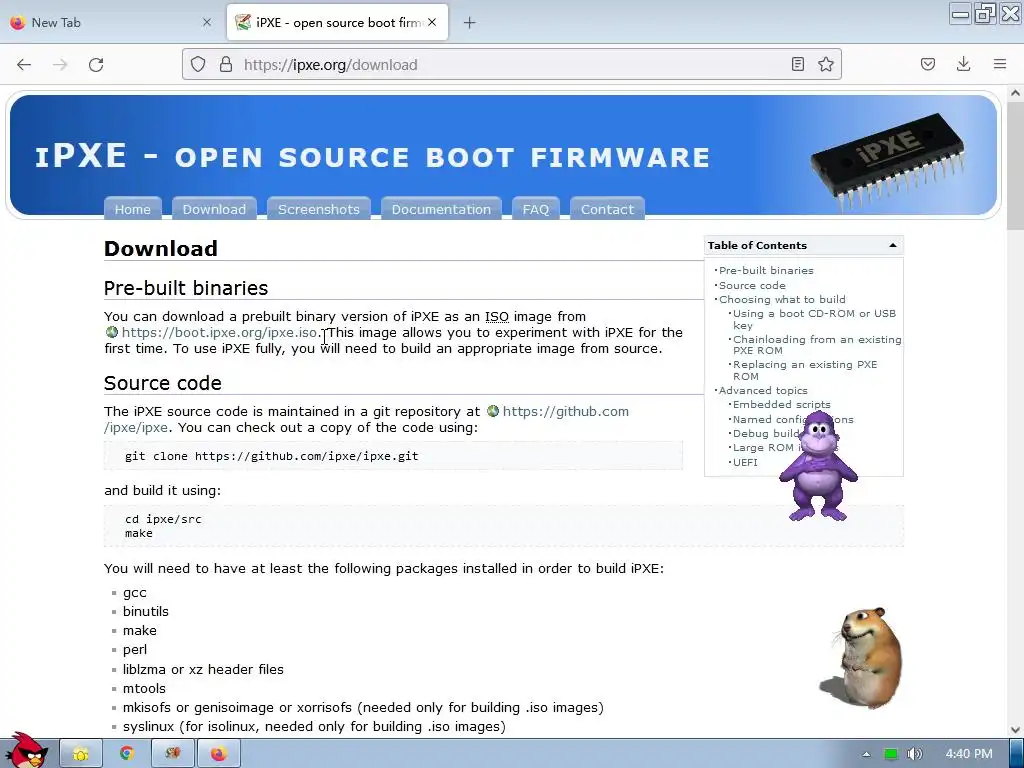Open Using a boot CD-ROM or USB key
Screen dimensions: 1024x768
click(x=814, y=319)
